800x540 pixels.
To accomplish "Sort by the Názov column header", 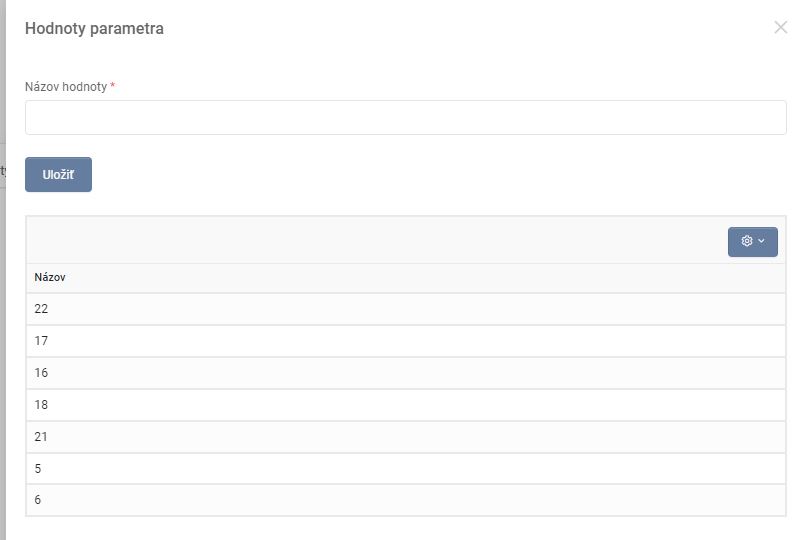I will coord(50,277).
